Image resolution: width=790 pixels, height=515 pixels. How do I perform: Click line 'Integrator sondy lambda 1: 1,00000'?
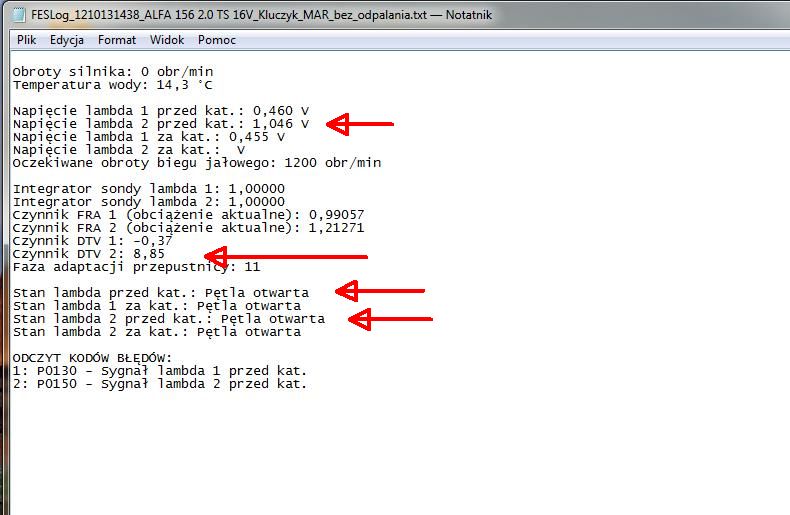click(149, 189)
